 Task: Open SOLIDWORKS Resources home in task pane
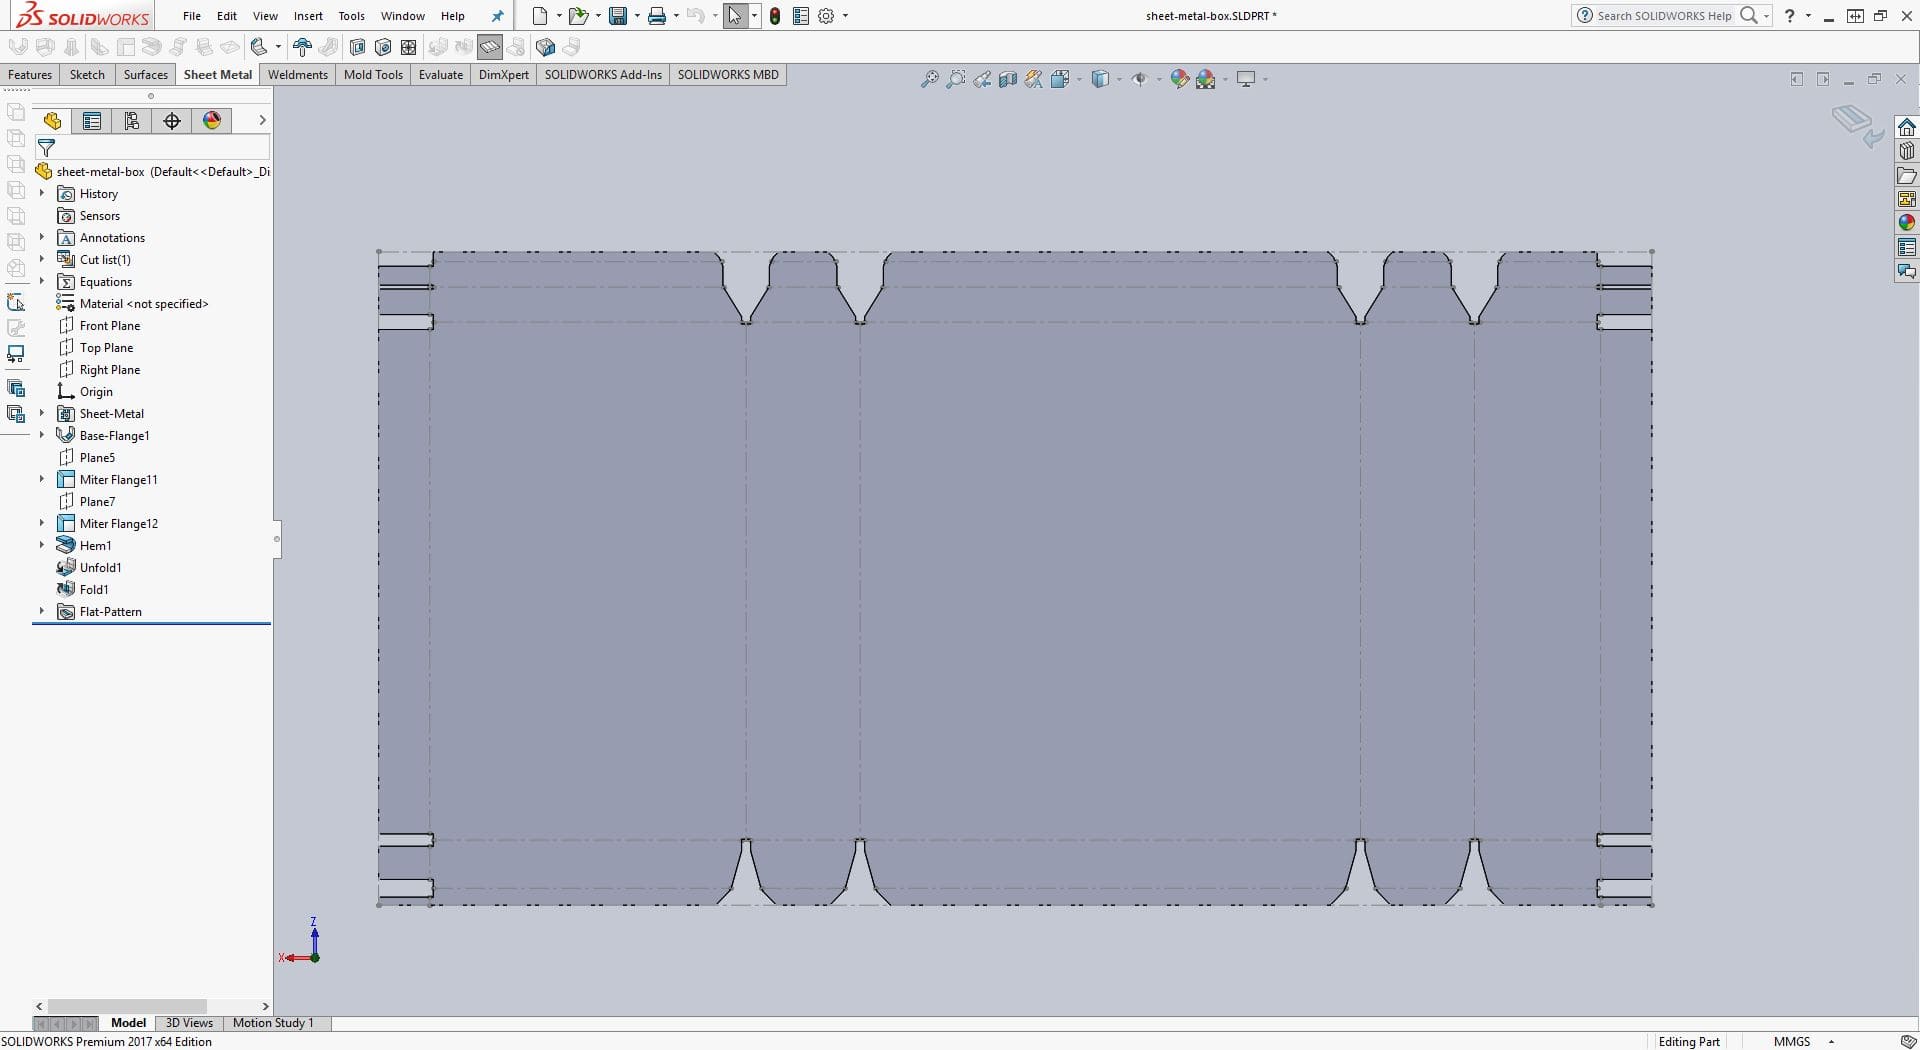1907,127
